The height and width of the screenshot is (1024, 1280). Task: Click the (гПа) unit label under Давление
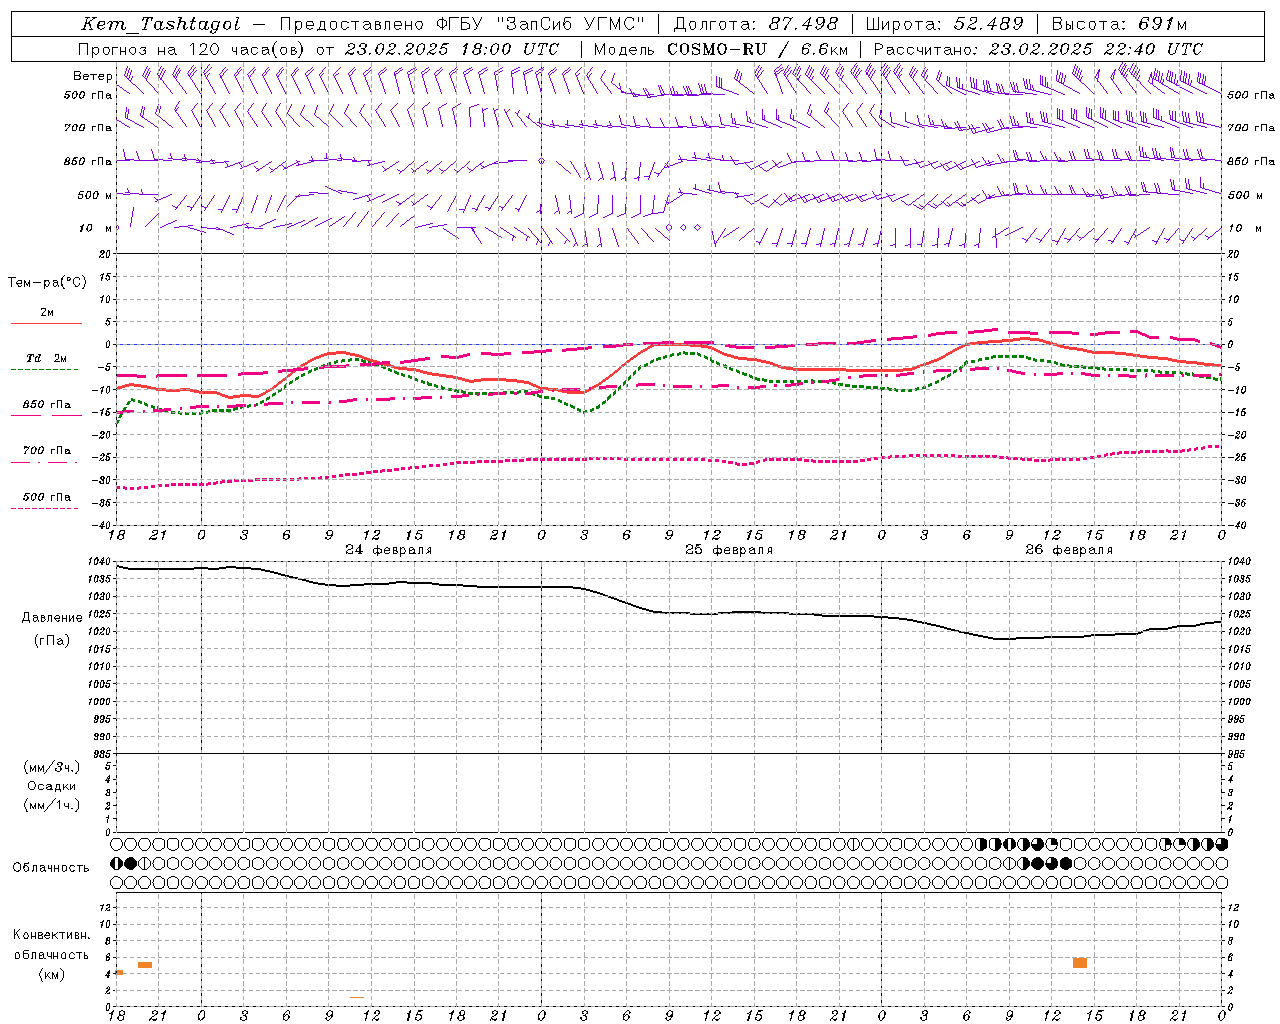(52, 641)
